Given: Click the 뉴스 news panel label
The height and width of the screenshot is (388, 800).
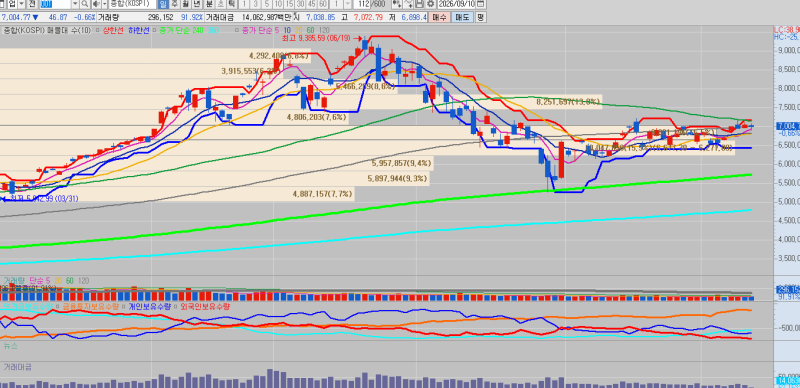Looking at the screenshot, I should coord(10,346).
